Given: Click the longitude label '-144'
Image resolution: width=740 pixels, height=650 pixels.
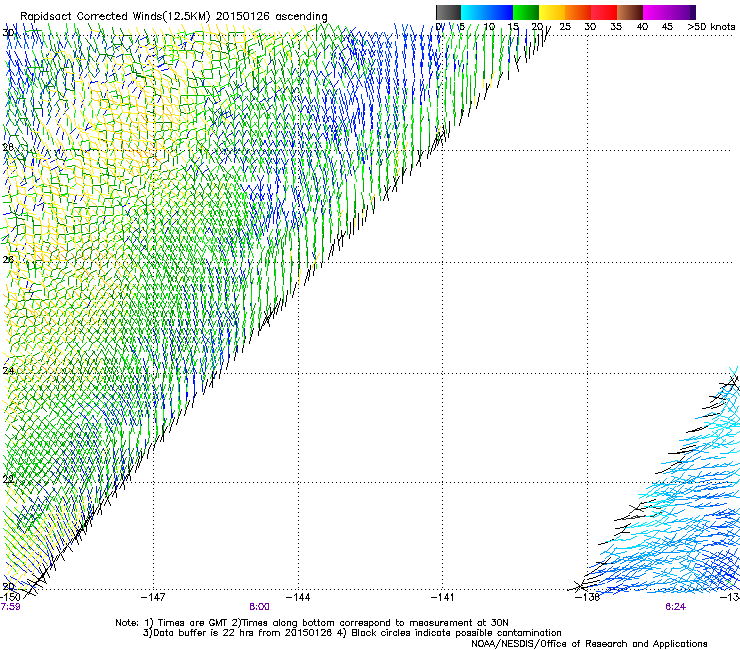Looking at the screenshot, I should (x=298, y=597).
